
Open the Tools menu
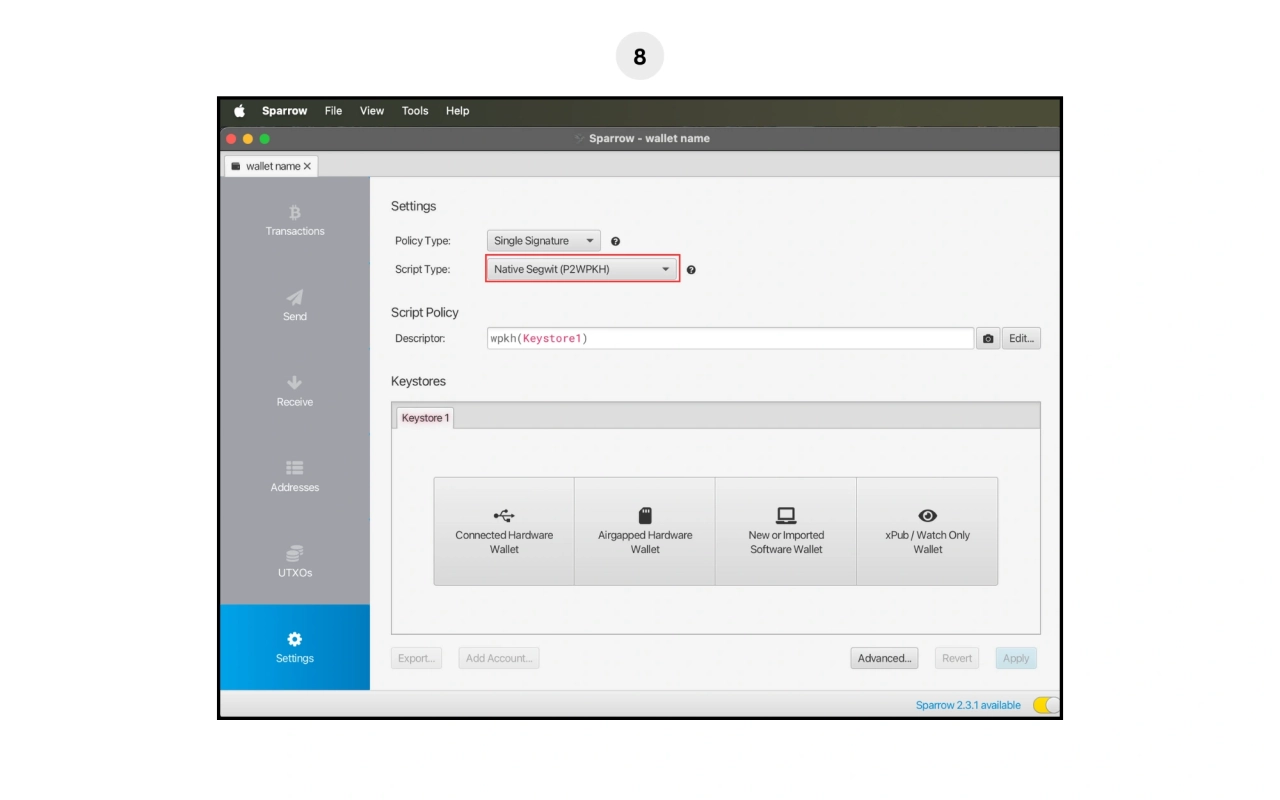tap(415, 111)
